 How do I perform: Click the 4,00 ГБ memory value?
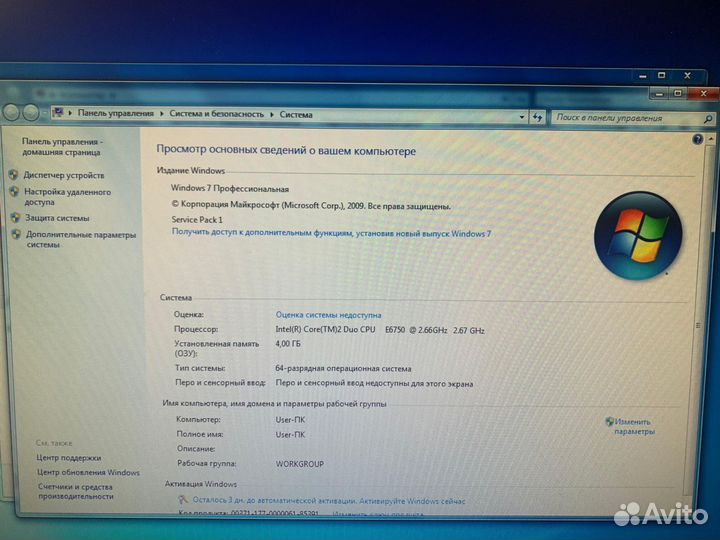288,343
